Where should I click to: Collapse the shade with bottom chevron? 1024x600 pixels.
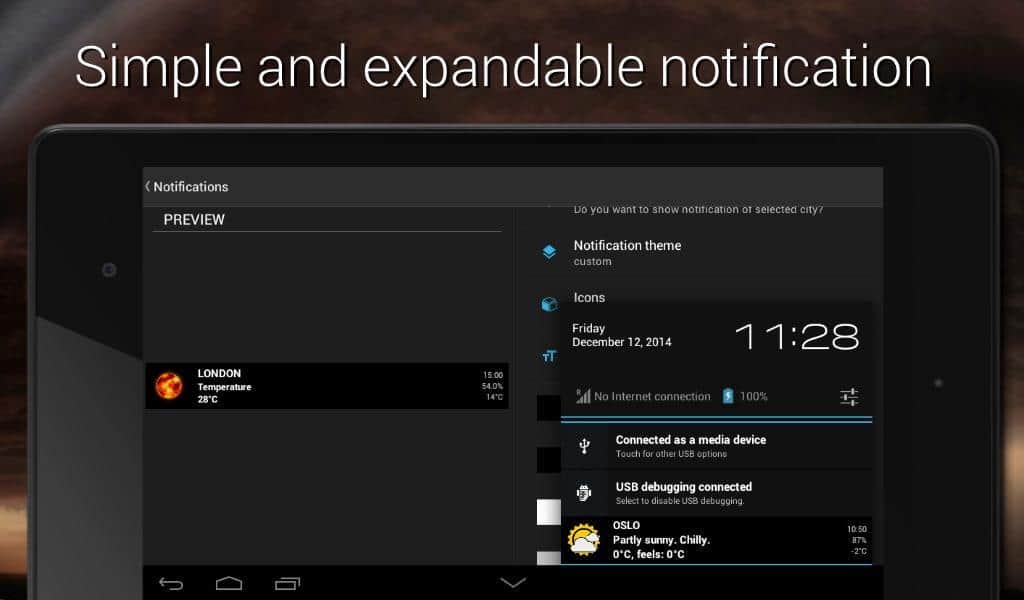coord(513,582)
